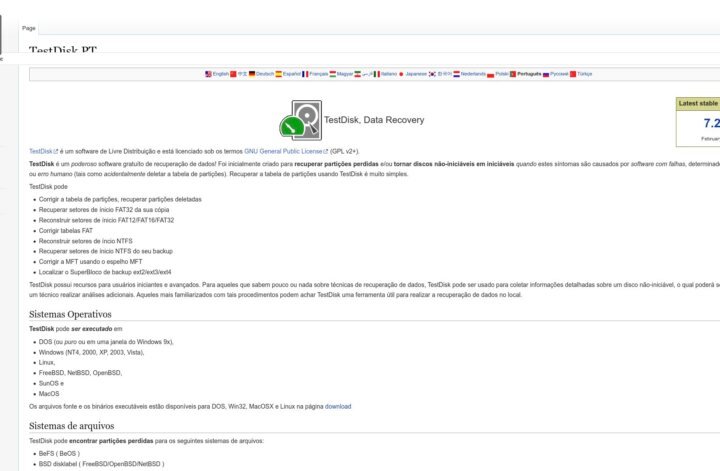
Task: Click the latest stable version number 7.2
Action: pyautogui.click(x=711, y=123)
